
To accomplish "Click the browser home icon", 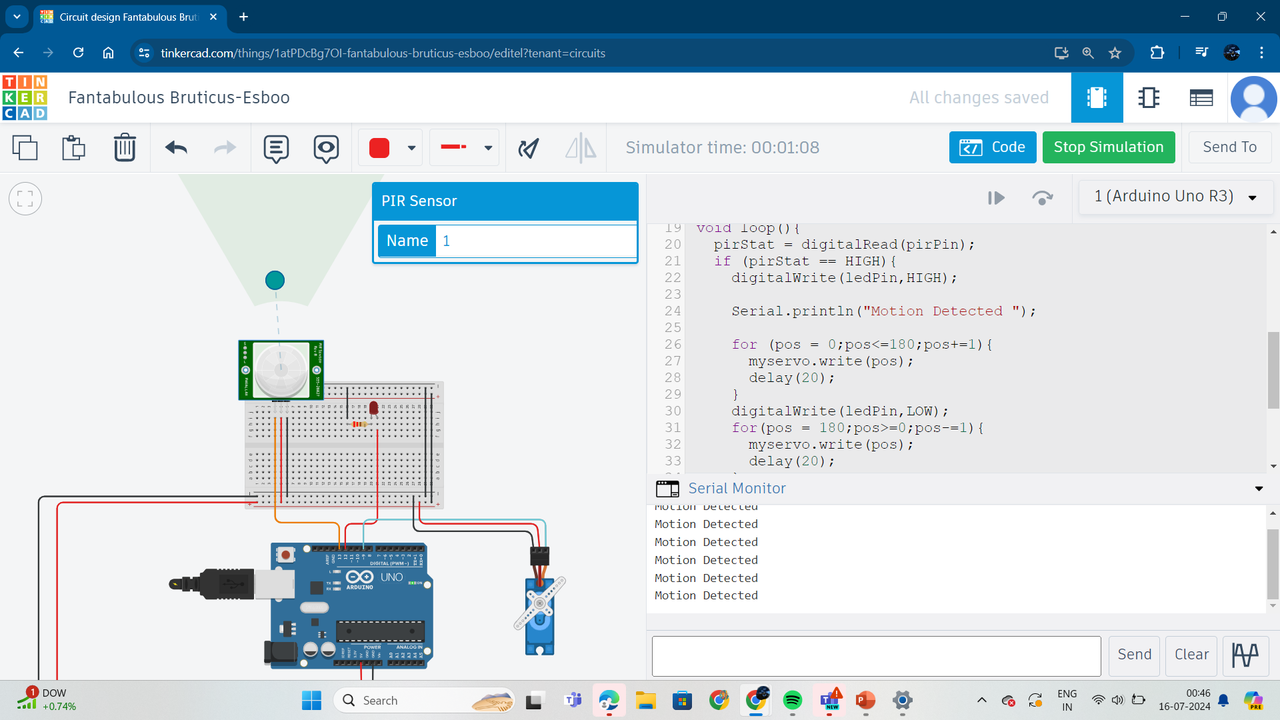I will (x=108, y=53).
